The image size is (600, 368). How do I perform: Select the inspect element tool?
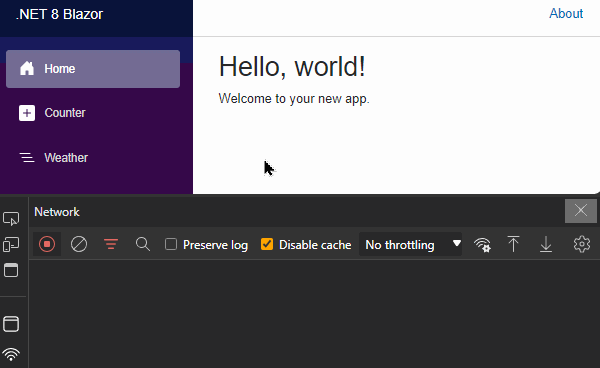(11, 219)
